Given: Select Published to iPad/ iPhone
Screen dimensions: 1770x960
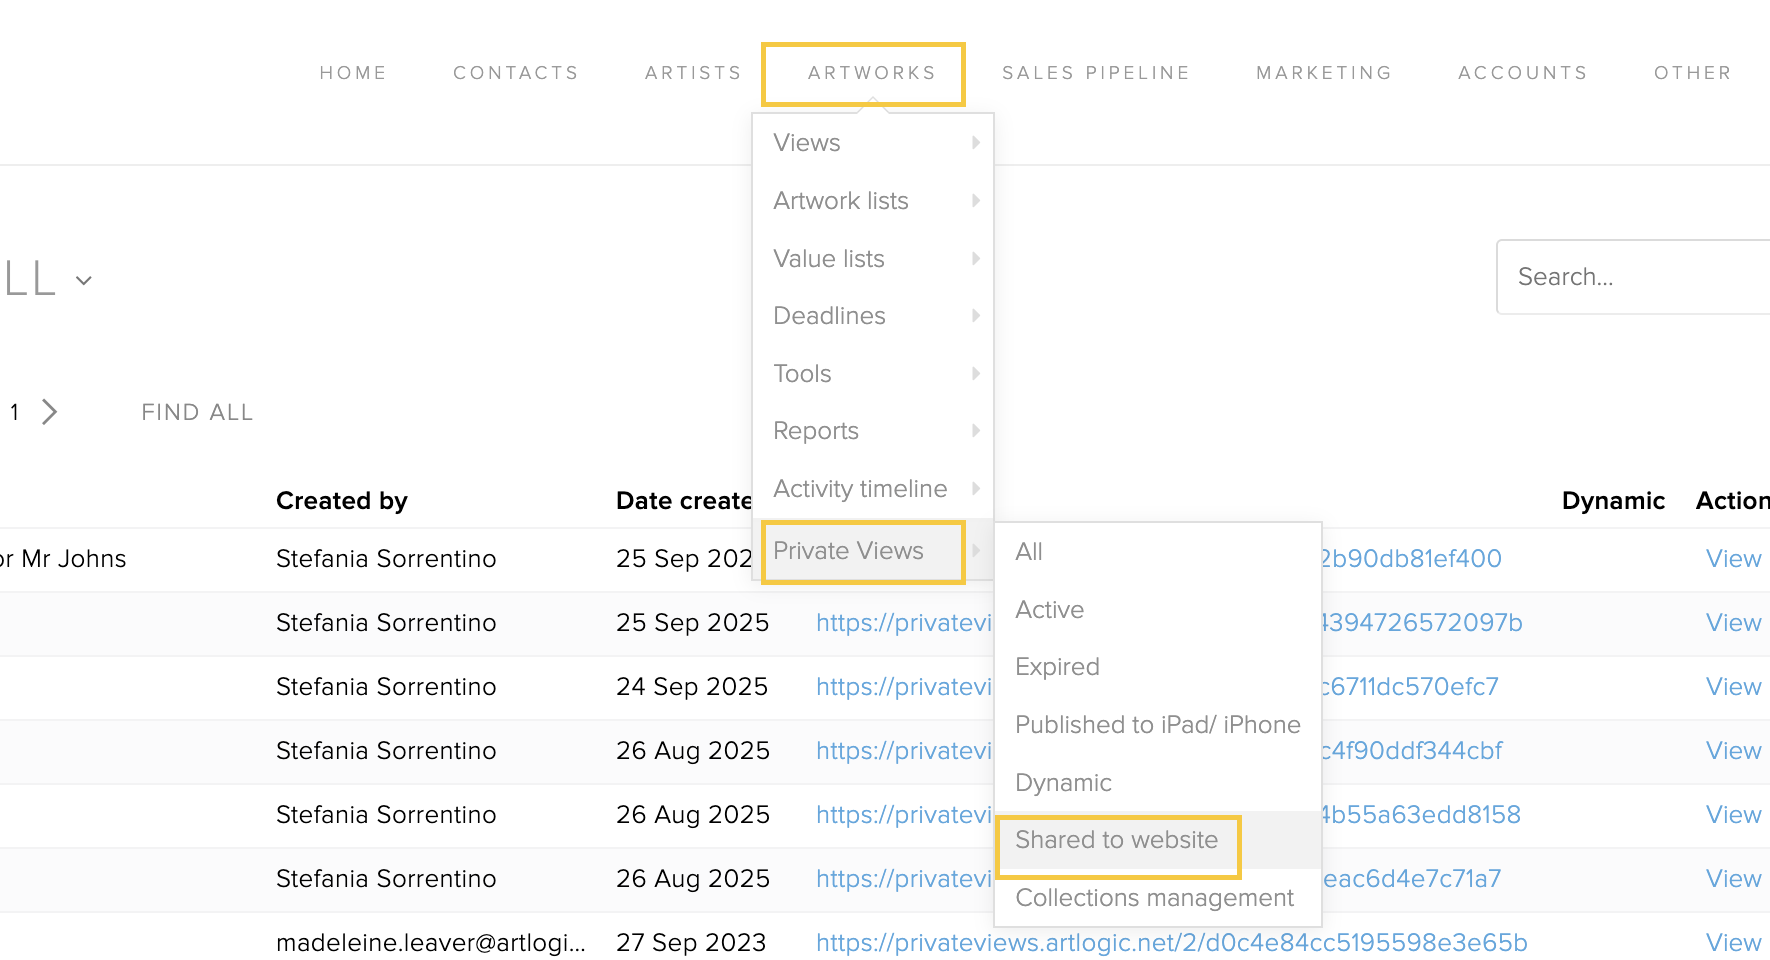Looking at the screenshot, I should pos(1157,725).
